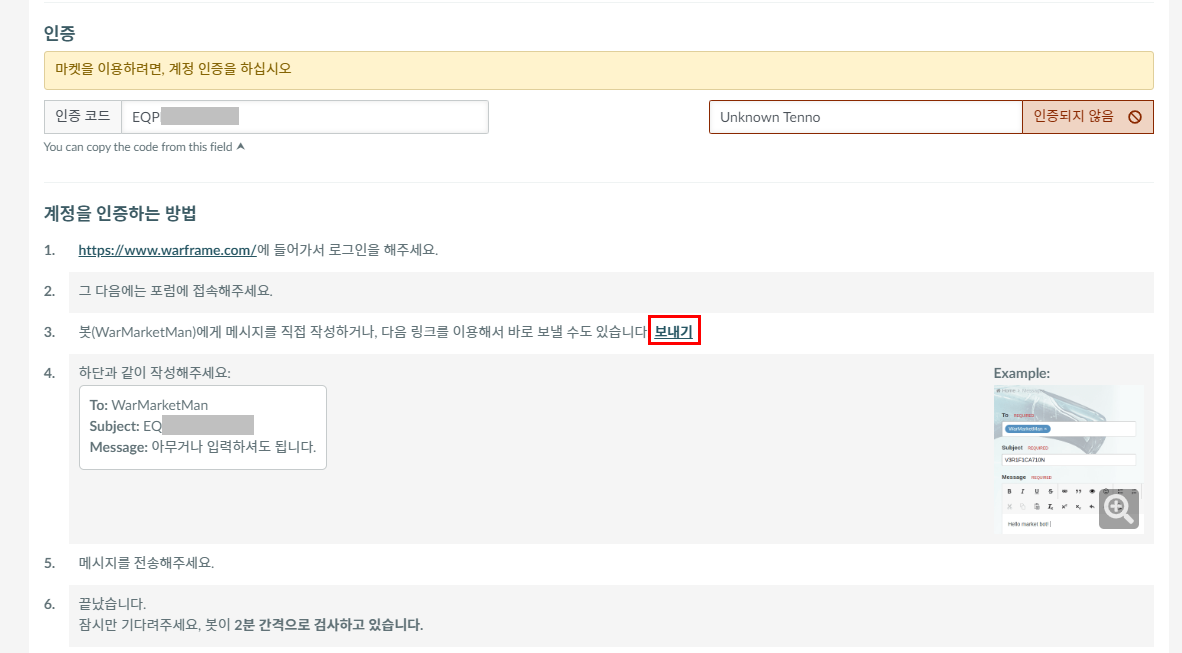
Task: Click 'You can copy the code' hint
Action: pyautogui.click(x=138, y=147)
